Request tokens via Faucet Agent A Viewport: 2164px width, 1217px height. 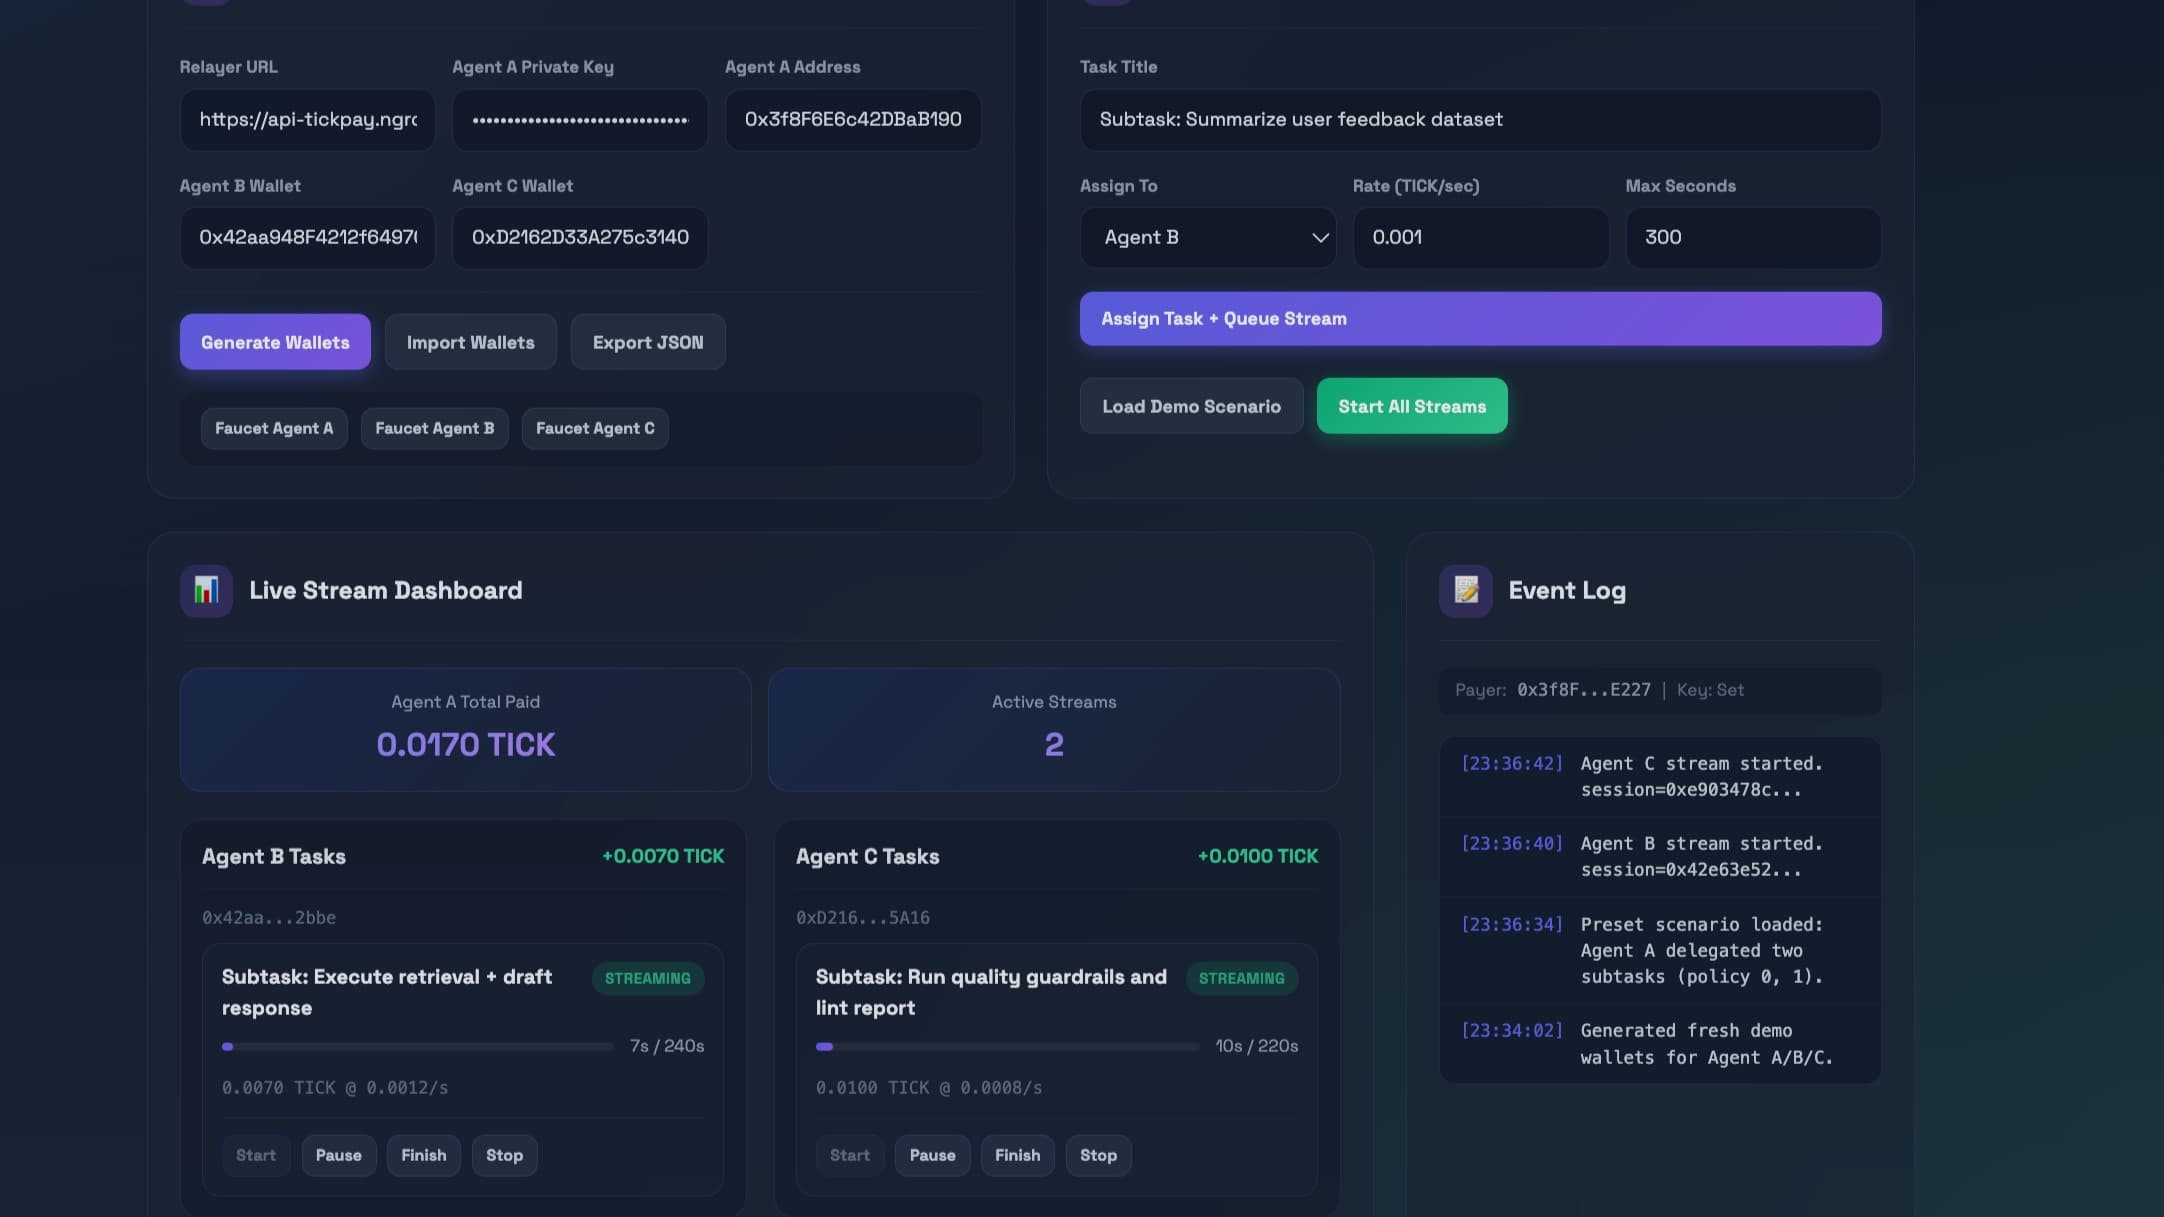point(274,428)
